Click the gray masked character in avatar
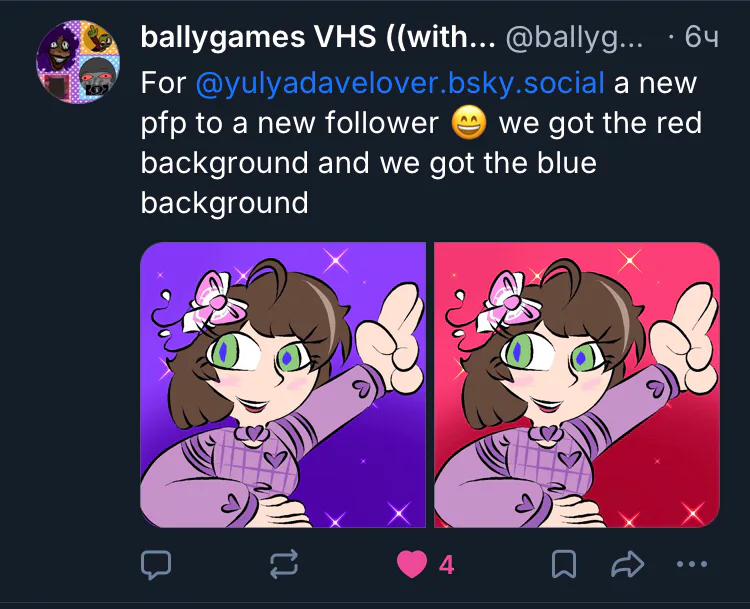The image size is (750, 609). pos(99,78)
